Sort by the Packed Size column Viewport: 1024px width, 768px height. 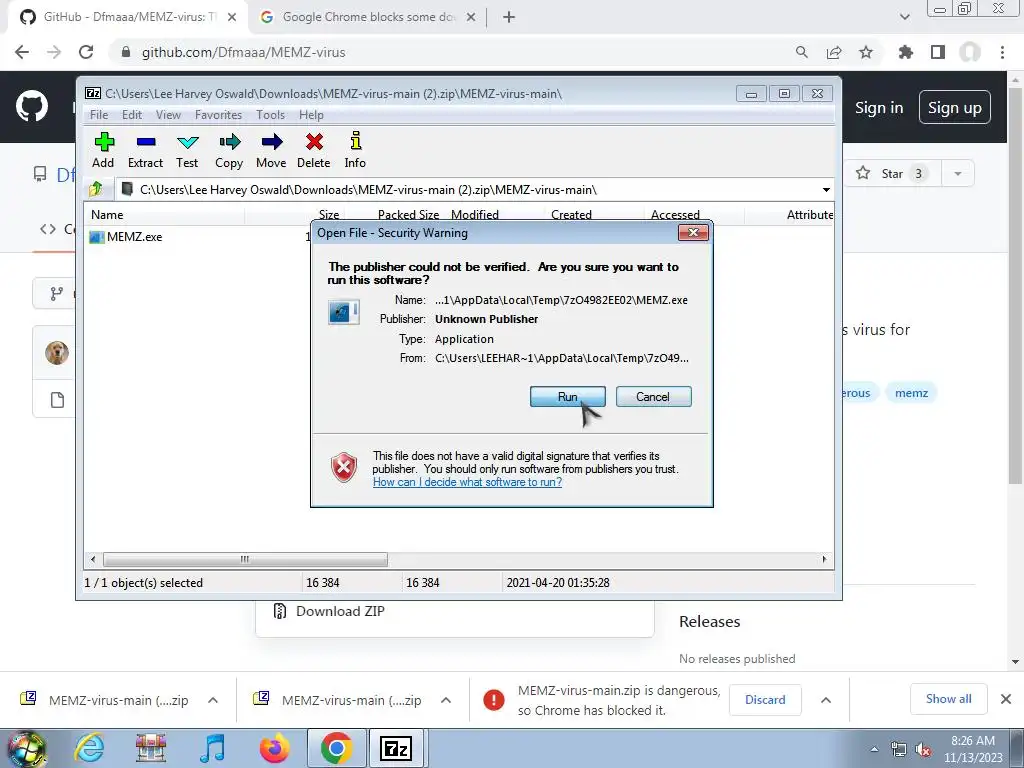pyautogui.click(x=408, y=215)
